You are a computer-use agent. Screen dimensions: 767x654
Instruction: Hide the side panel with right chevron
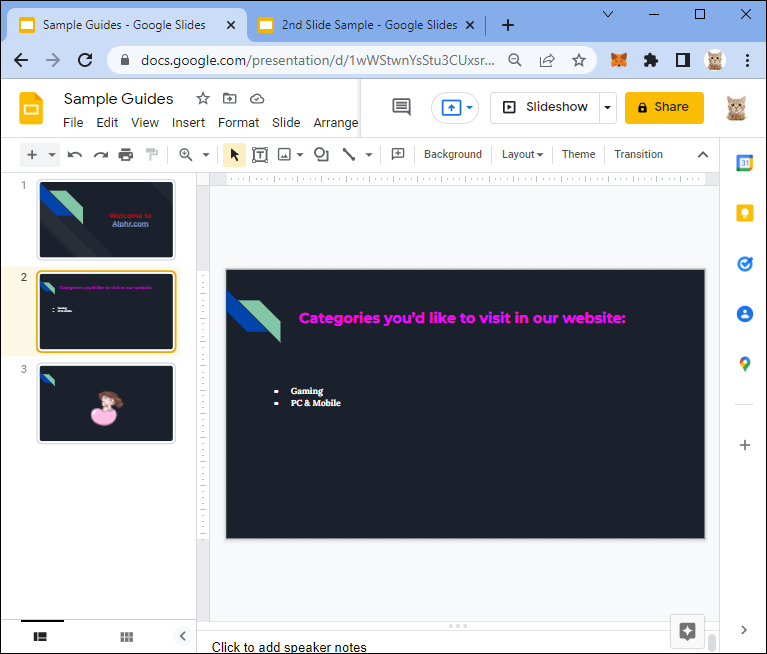tap(744, 630)
